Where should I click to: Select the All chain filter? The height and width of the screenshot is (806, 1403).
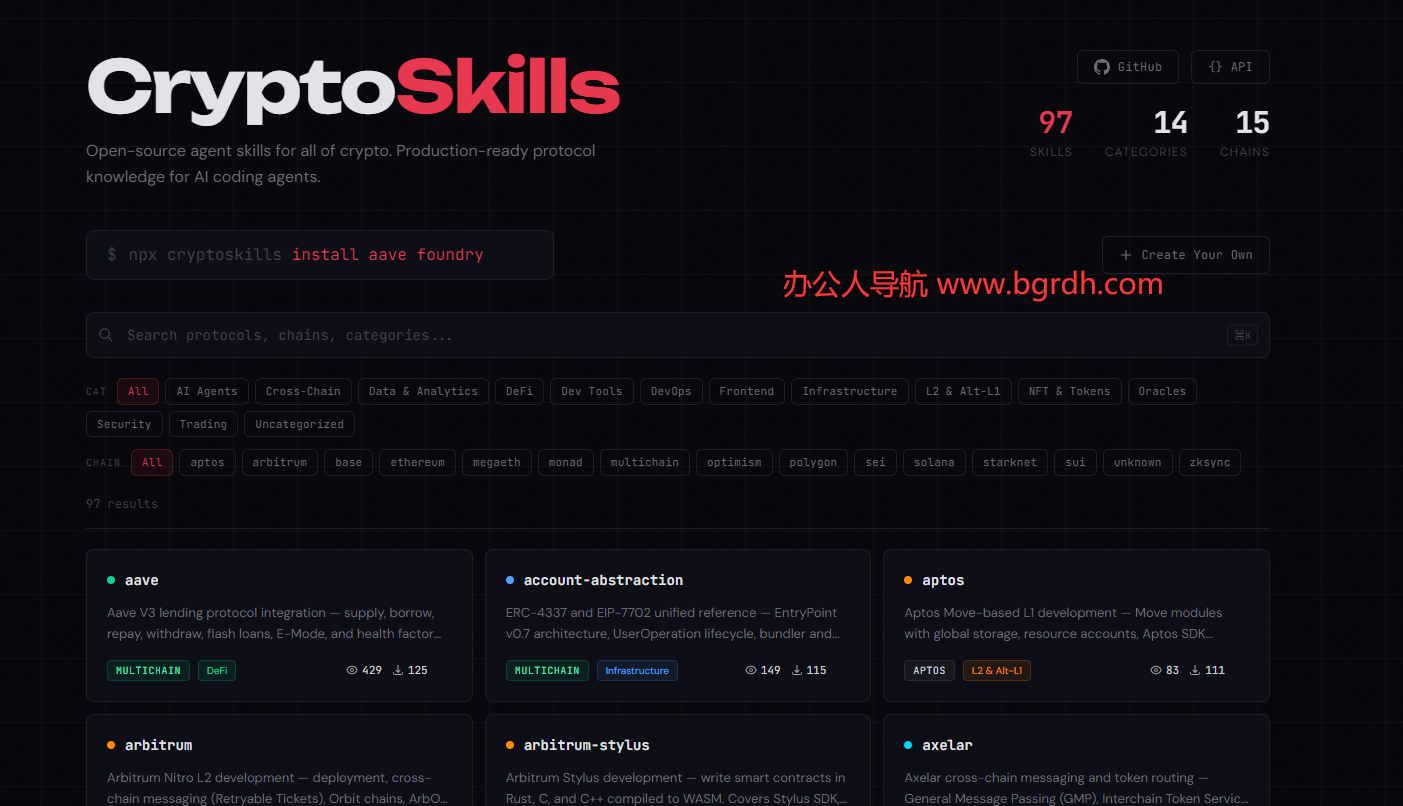(x=152, y=462)
